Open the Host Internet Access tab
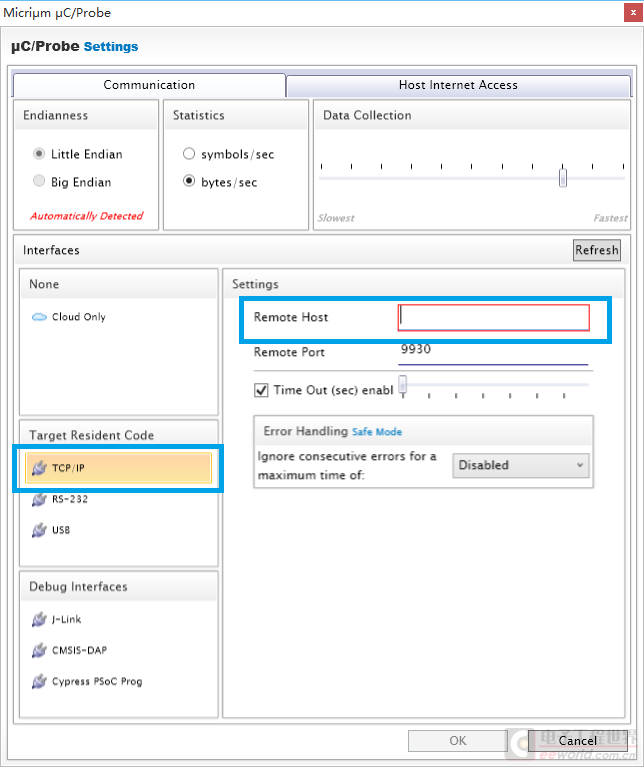The height and width of the screenshot is (767, 644). click(458, 85)
